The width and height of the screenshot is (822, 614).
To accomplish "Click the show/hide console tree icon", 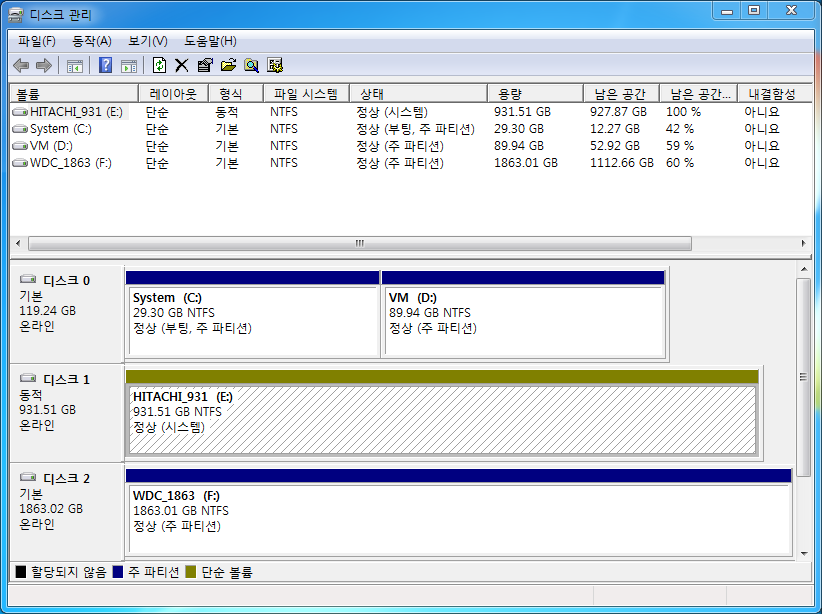I will [74, 66].
